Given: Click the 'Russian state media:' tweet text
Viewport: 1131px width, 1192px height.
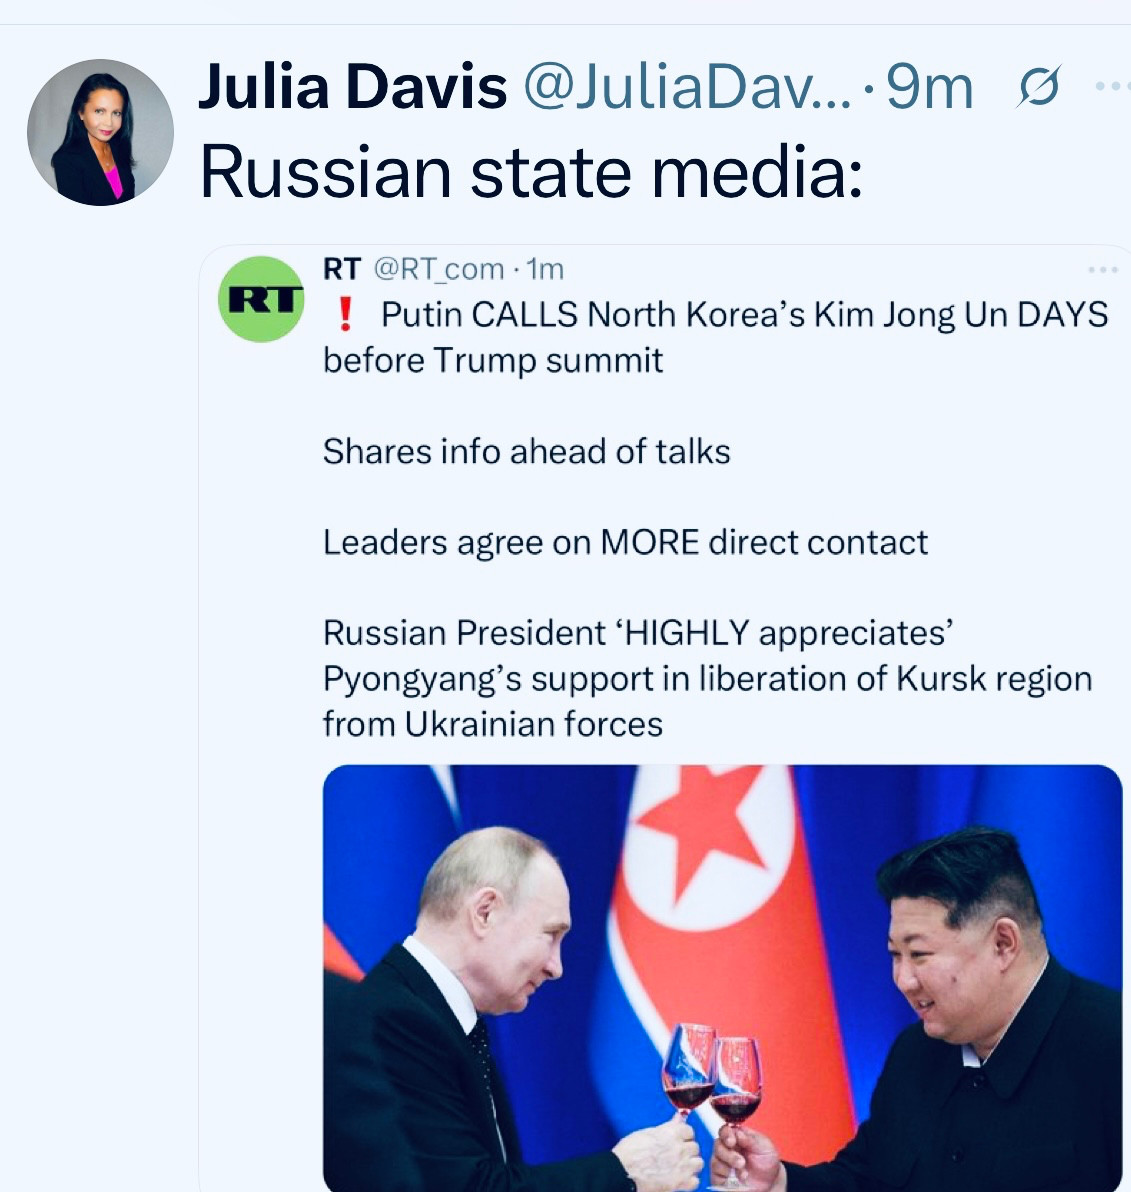Looking at the screenshot, I should coord(531,172).
